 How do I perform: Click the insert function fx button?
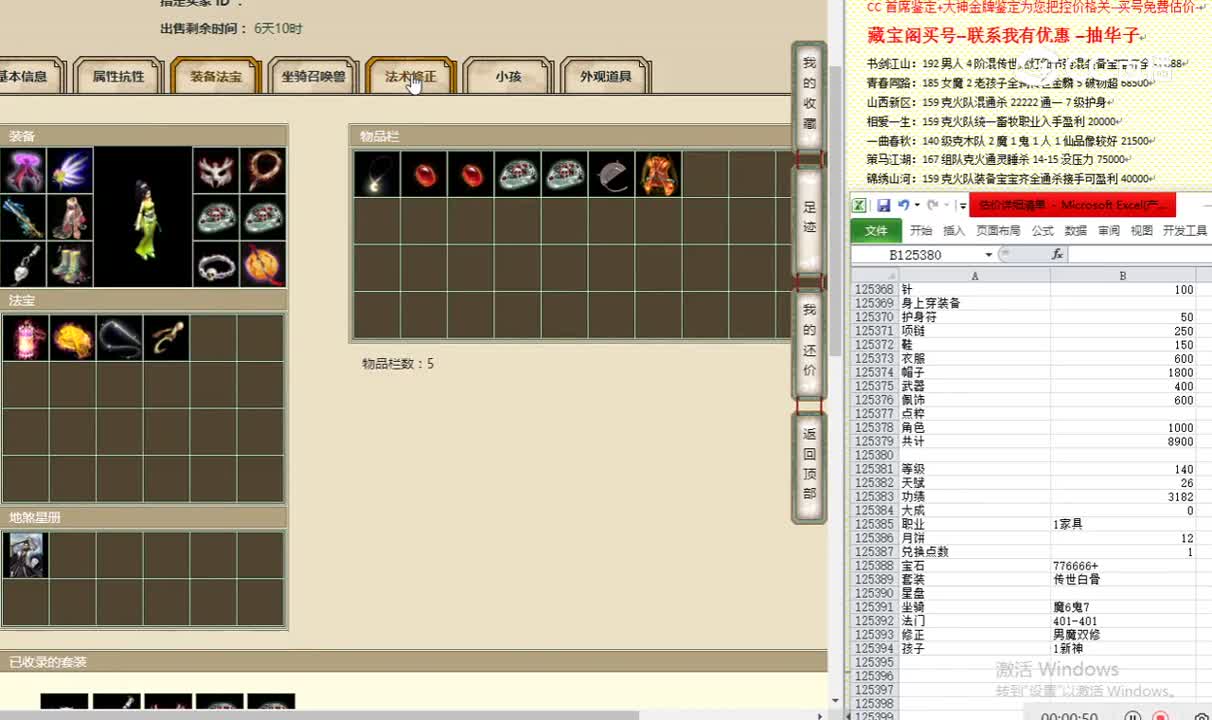[x=1057, y=254]
